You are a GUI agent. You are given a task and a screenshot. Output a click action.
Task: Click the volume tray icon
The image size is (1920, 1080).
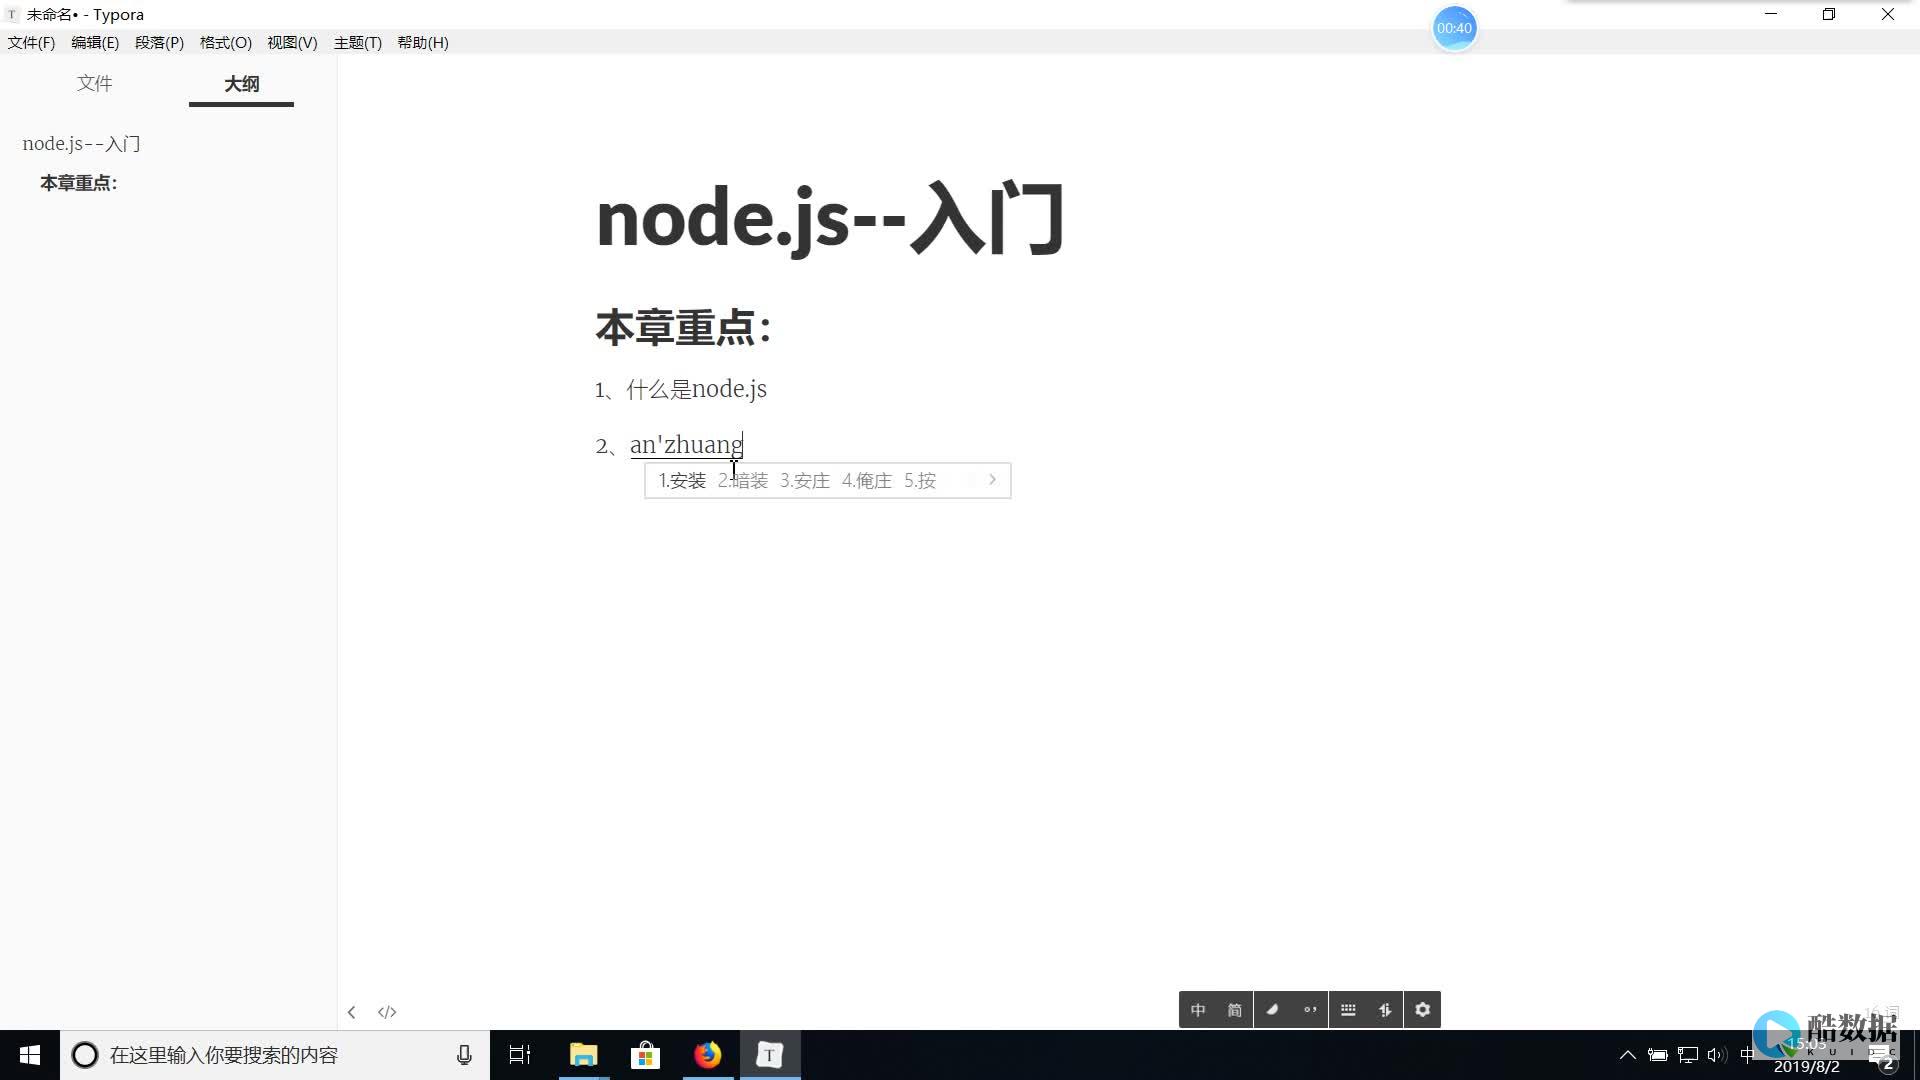click(x=1717, y=1055)
